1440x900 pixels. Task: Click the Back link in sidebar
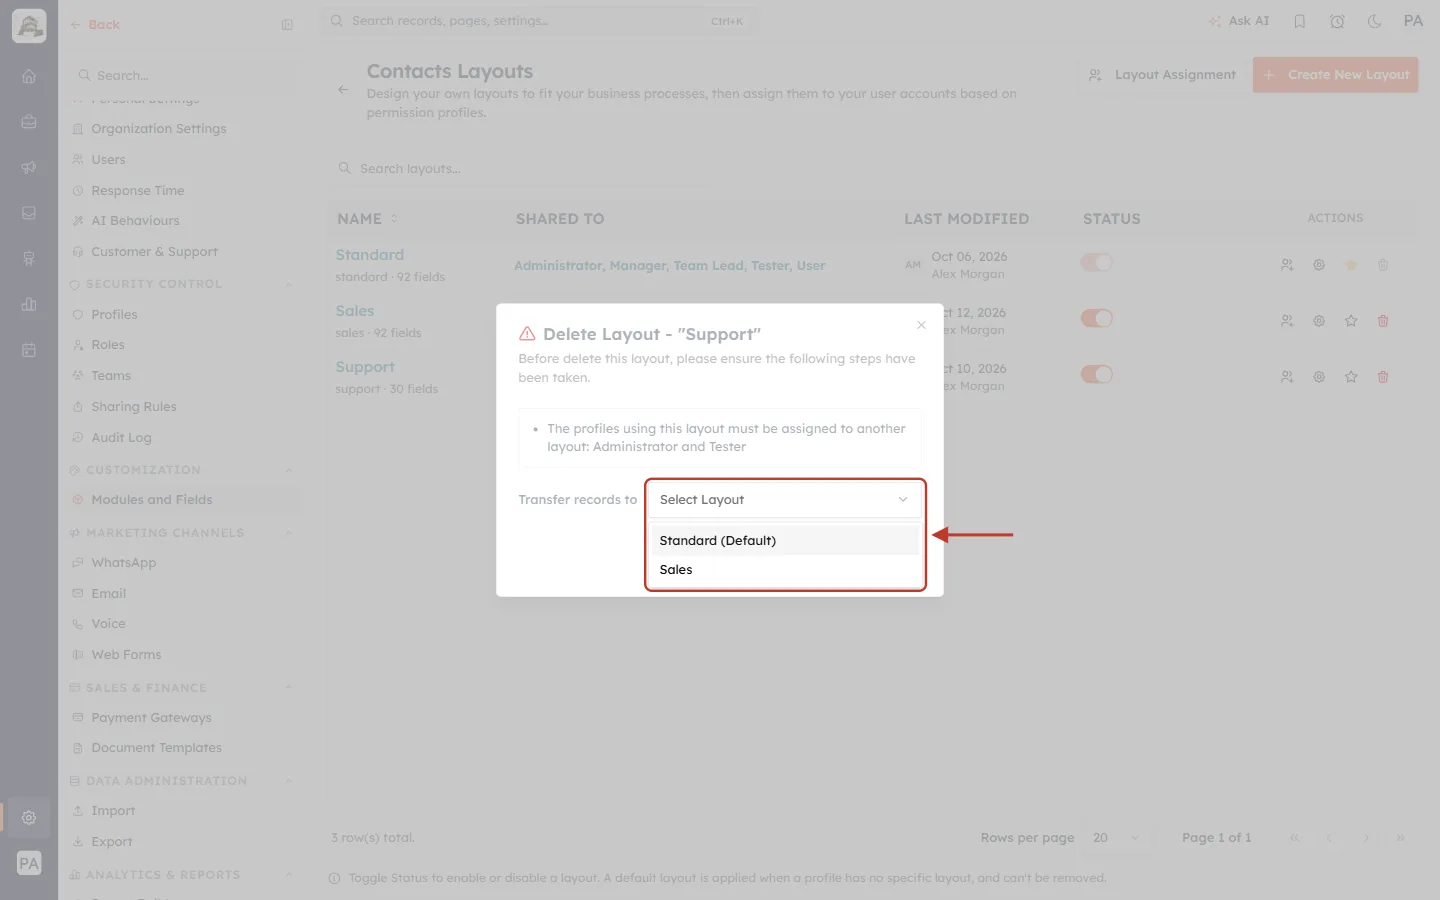pyautogui.click(x=95, y=25)
